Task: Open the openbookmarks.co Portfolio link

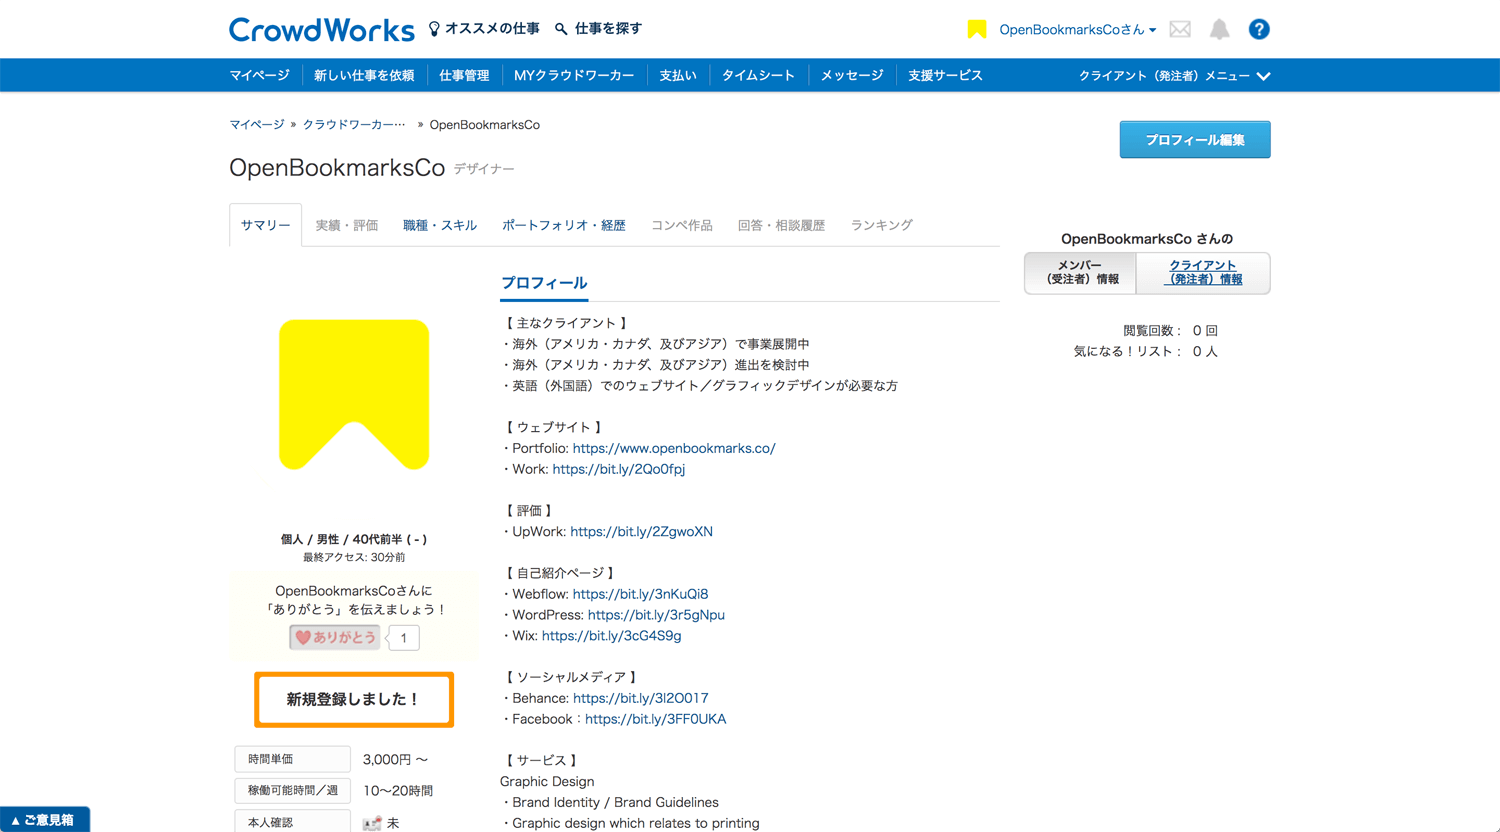Action: (x=674, y=448)
